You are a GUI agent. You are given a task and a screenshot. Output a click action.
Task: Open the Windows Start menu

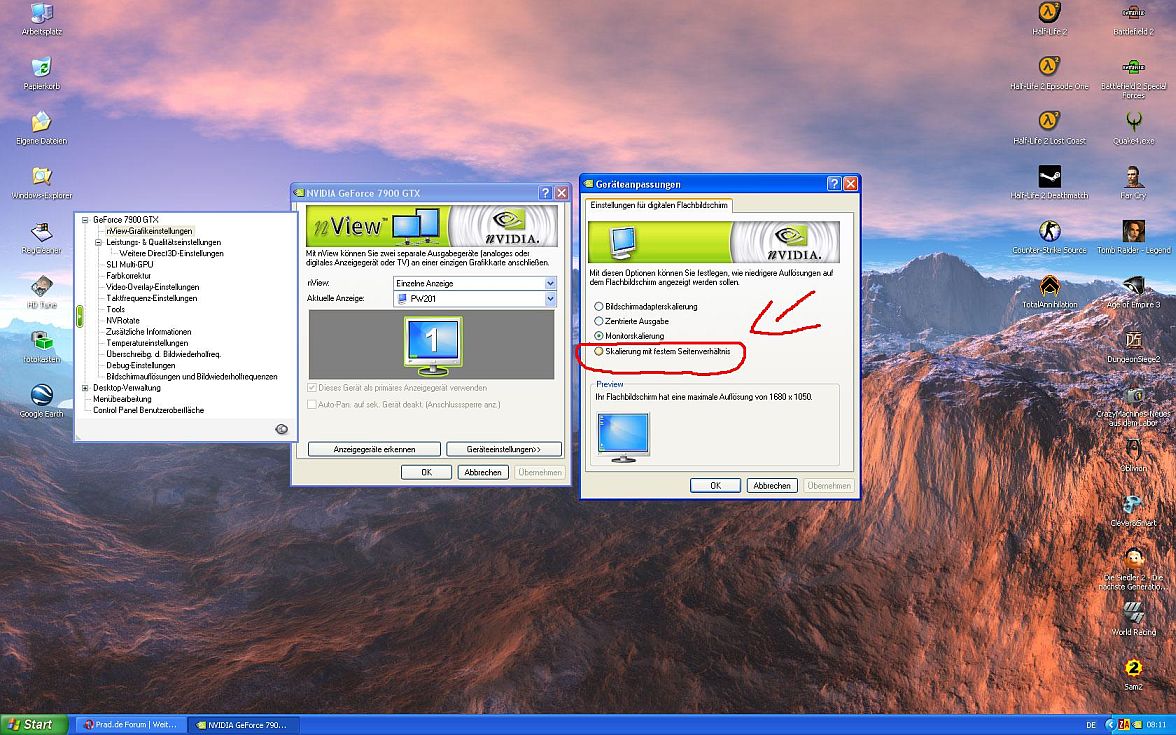click(x=34, y=724)
